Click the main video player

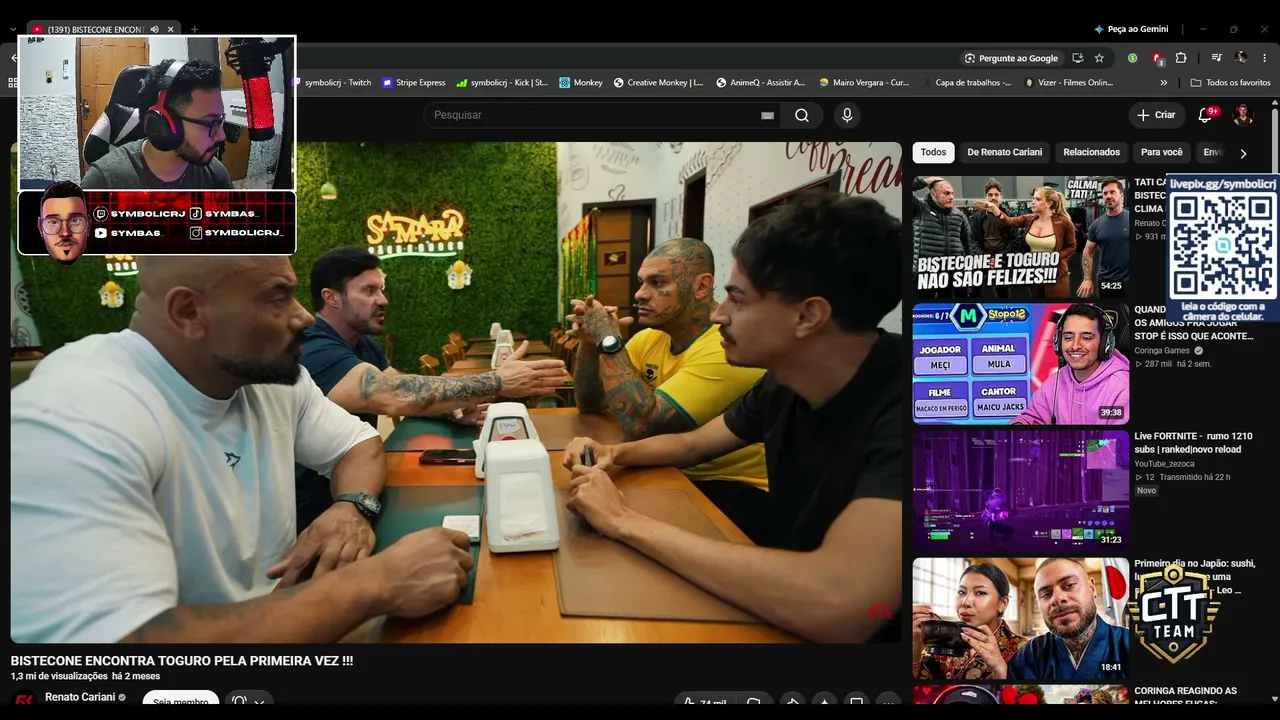click(x=456, y=392)
